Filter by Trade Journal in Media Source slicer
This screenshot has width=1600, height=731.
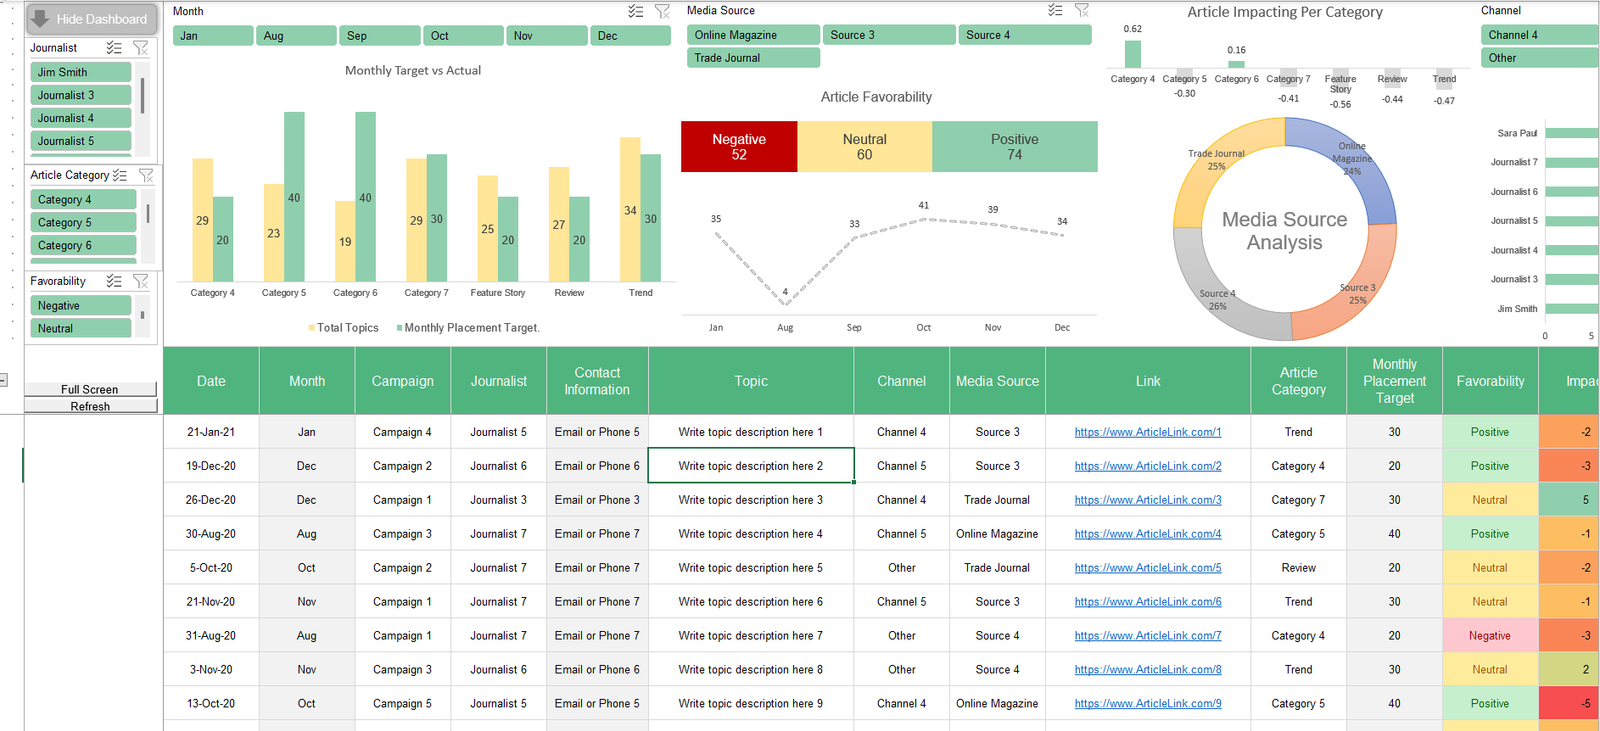point(753,58)
